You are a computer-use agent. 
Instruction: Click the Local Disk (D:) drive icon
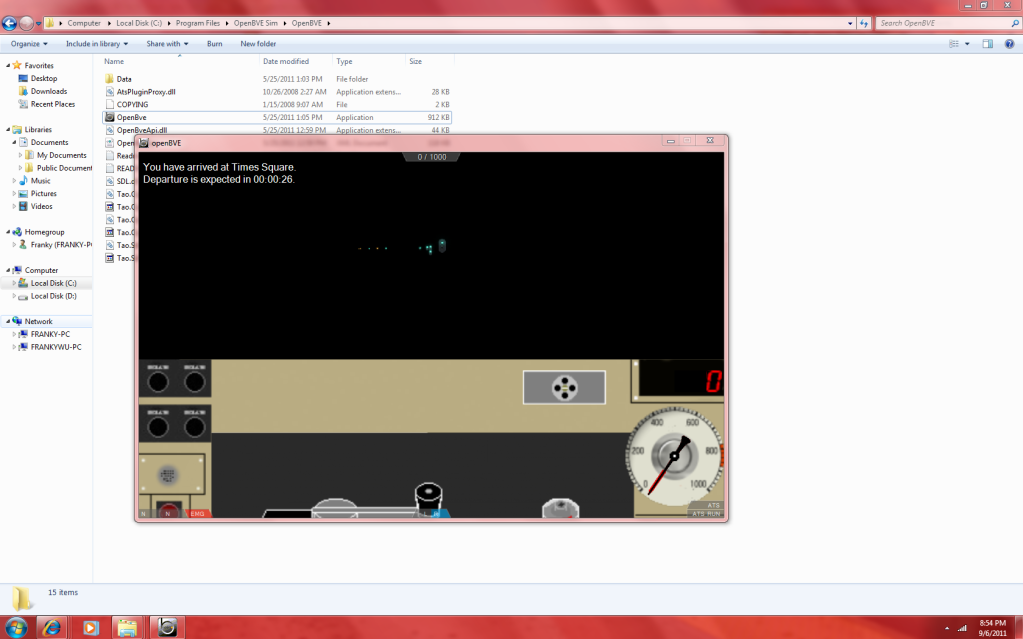coord(23,296)
